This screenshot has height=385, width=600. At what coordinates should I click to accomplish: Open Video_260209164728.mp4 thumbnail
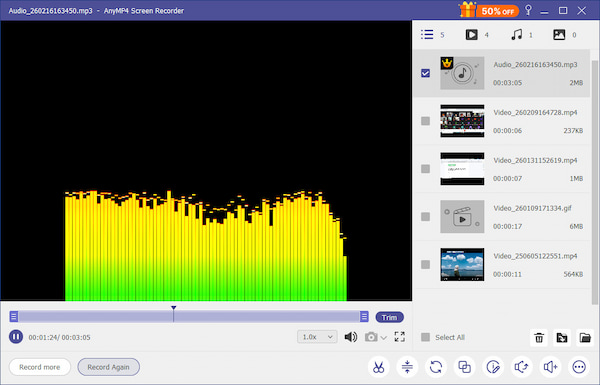click(x=462, y=121)
